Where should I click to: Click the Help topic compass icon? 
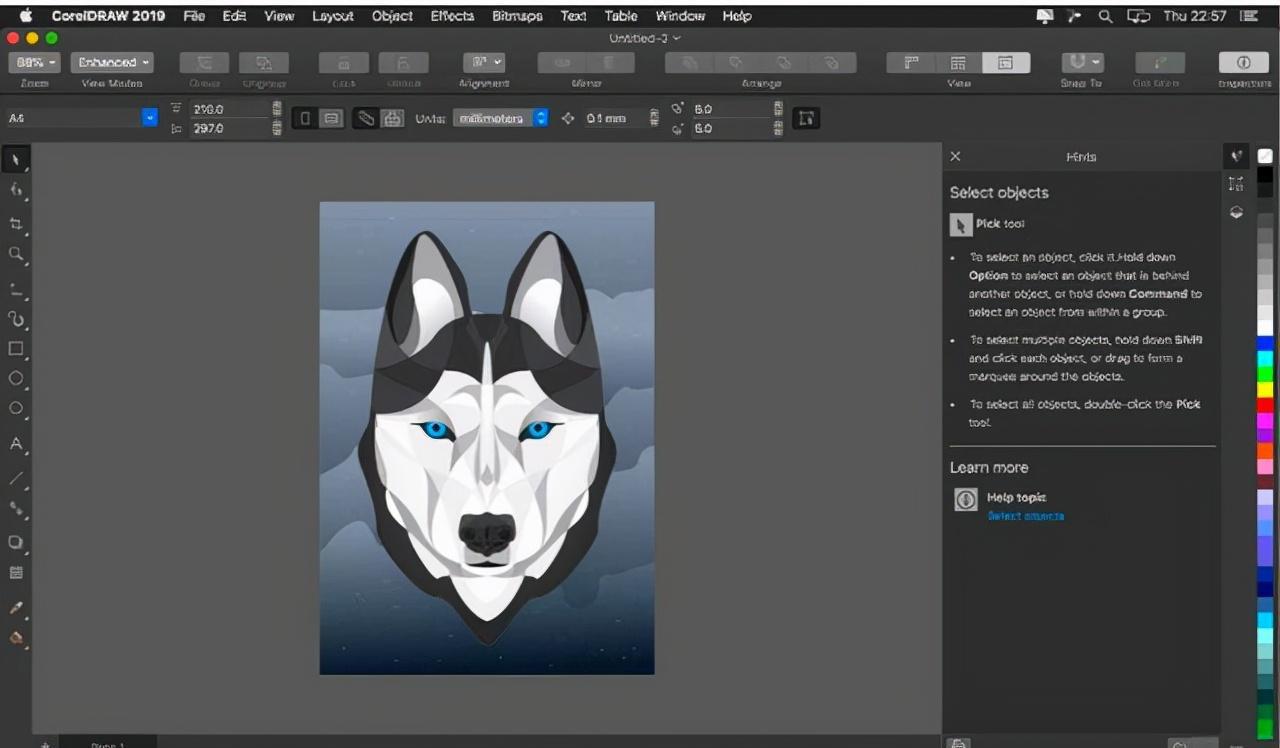click(x=966, y=499)
